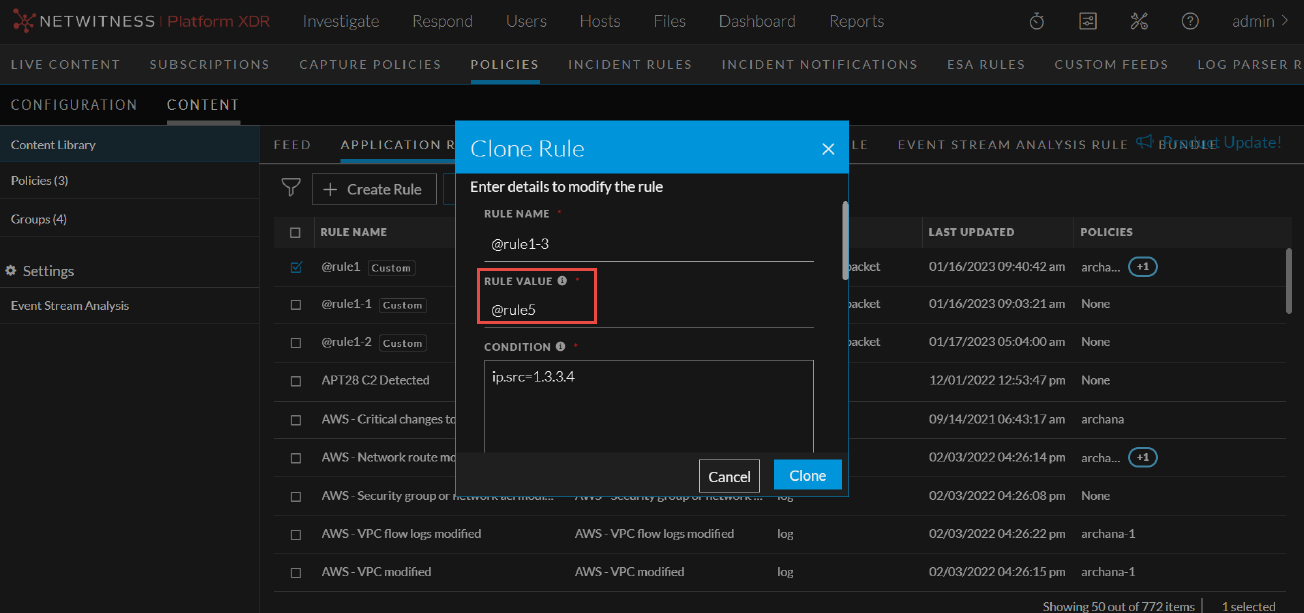Open the Respond menu
This screenshot has height=613, width=1304.
(442, 20)
